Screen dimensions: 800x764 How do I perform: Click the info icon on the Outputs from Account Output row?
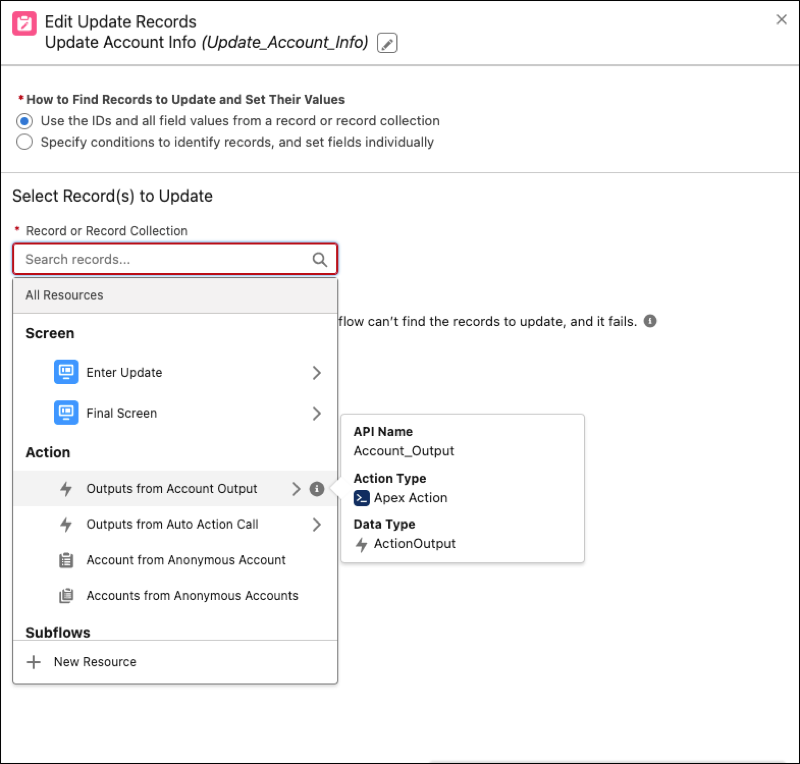tap(317, 489)
